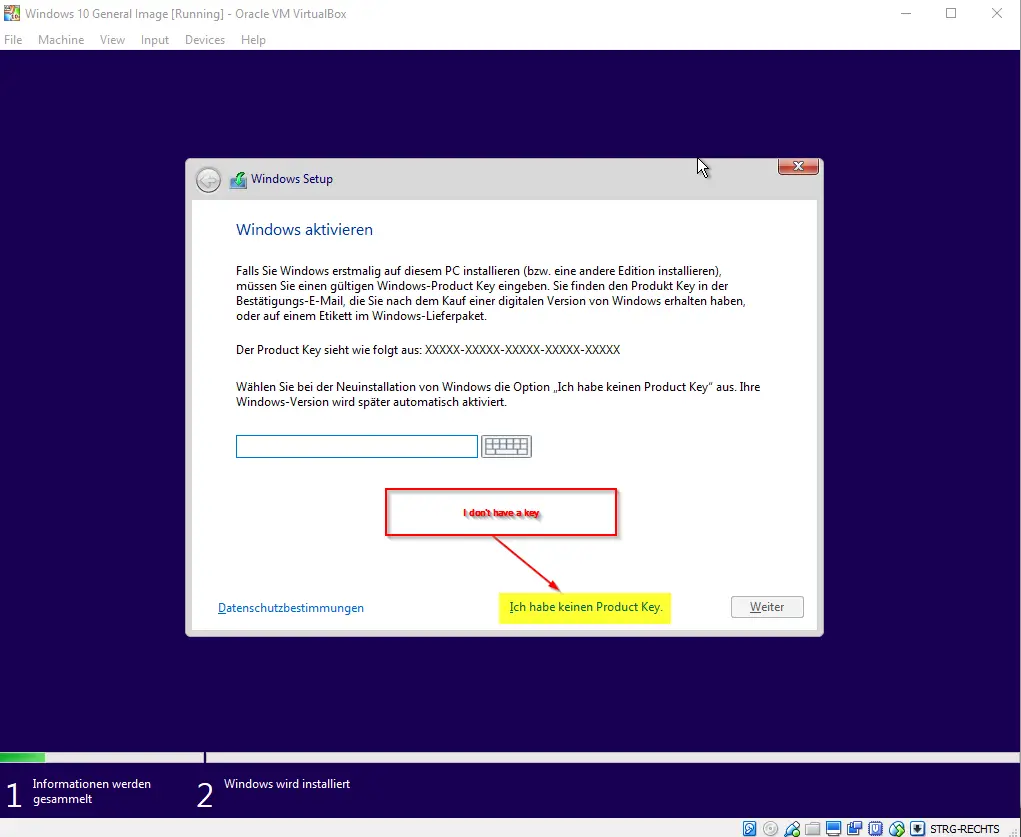Open the Help menu
This screenshot has width=1021, height=837.
pos(253,40)
